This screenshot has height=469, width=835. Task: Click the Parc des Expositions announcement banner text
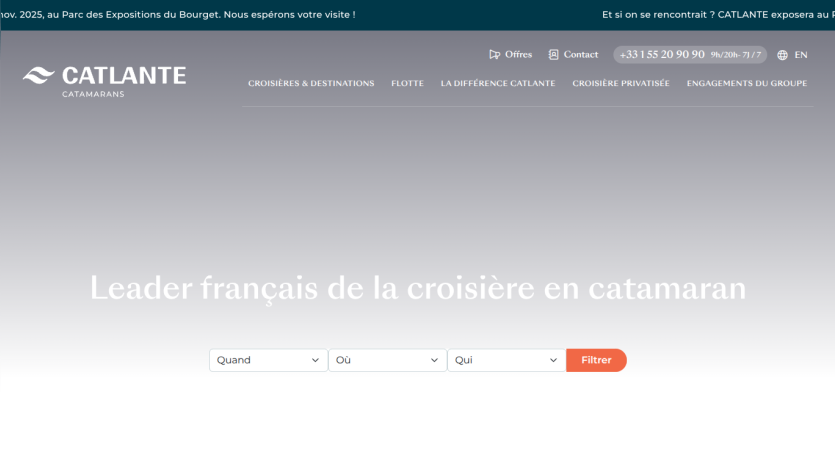[178, 15]
